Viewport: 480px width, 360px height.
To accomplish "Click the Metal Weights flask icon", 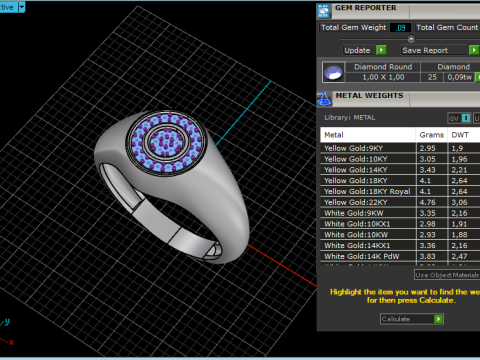I will click(x=324, y=99).
